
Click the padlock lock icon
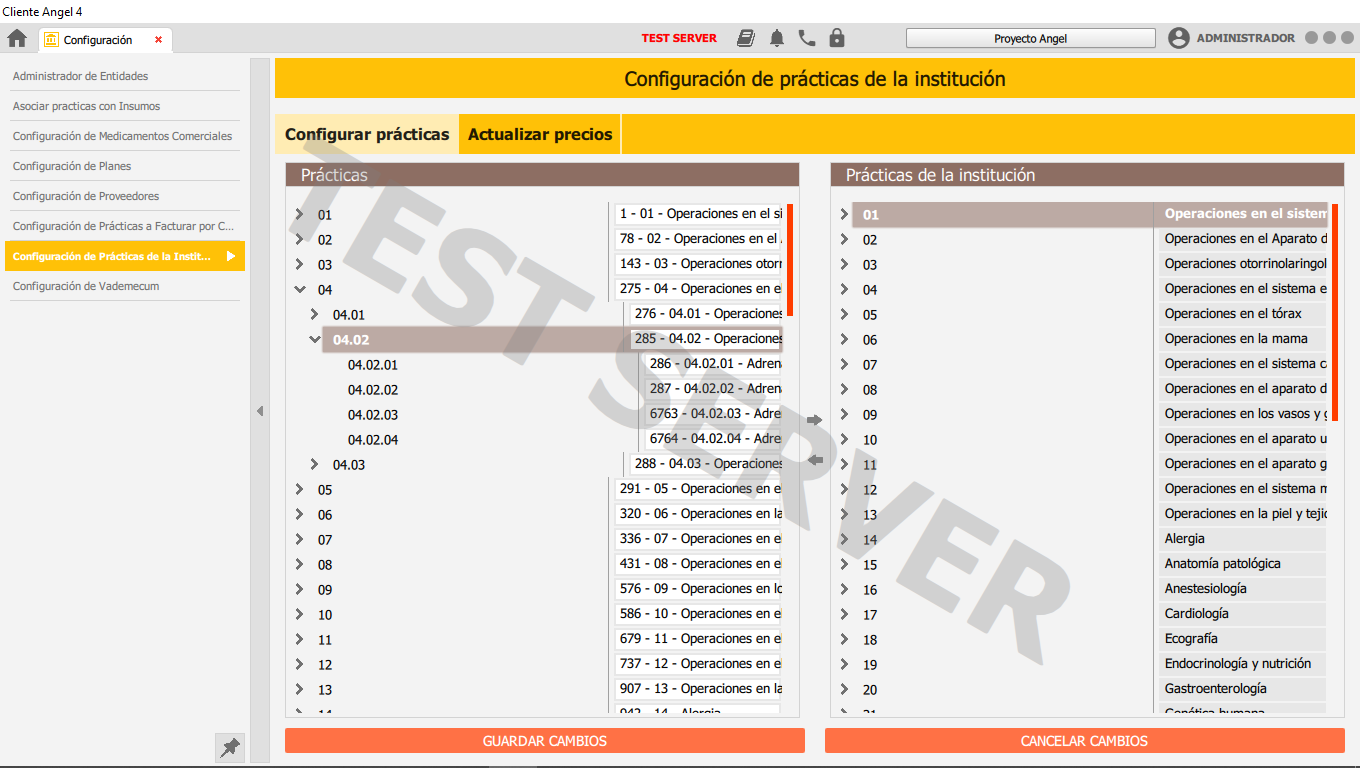(x=837, y=39)
